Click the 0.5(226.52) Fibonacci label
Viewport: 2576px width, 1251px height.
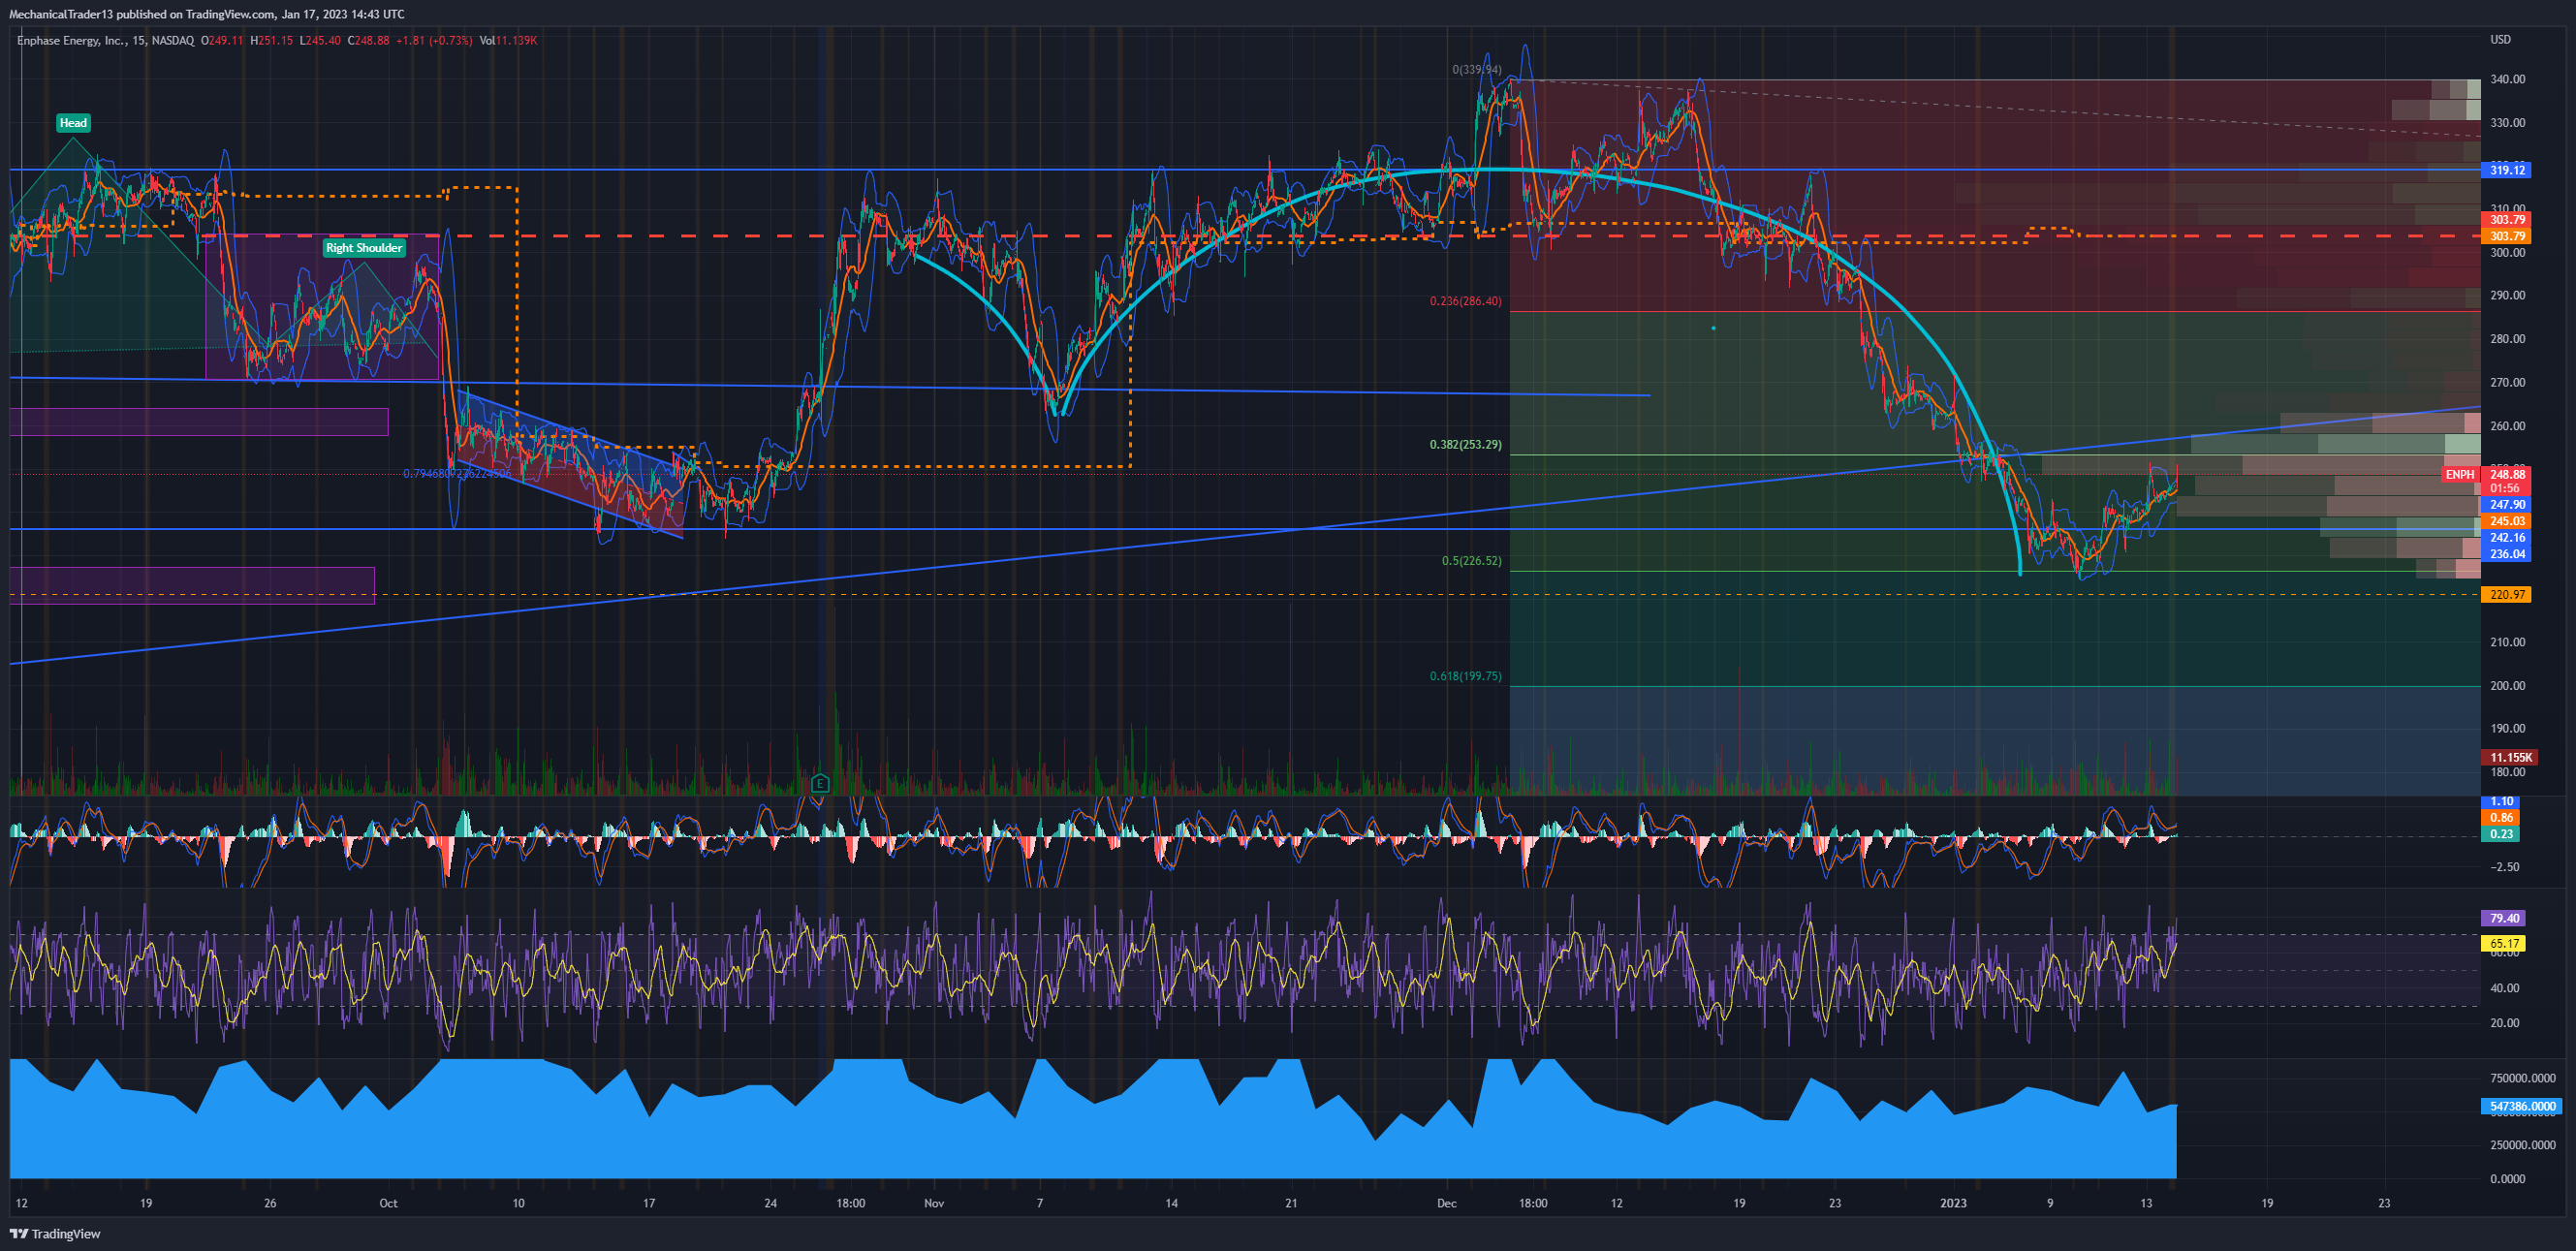tap(1471, 561)
